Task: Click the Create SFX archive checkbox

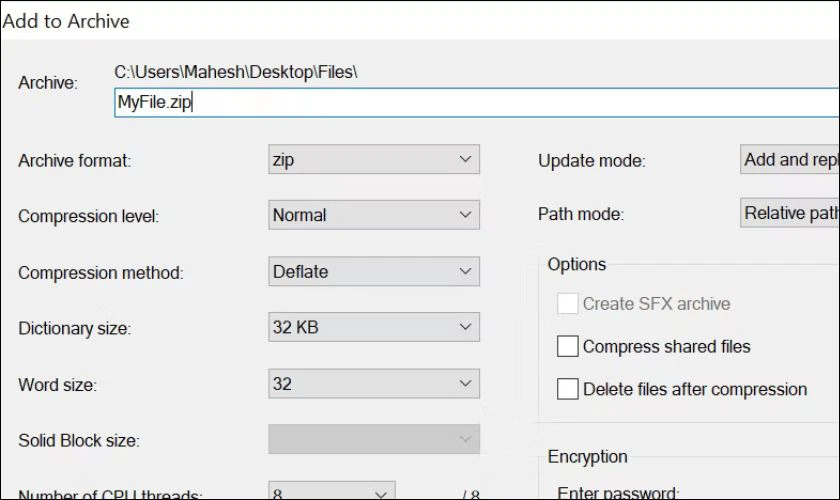Action: click(x=567, y=304)
